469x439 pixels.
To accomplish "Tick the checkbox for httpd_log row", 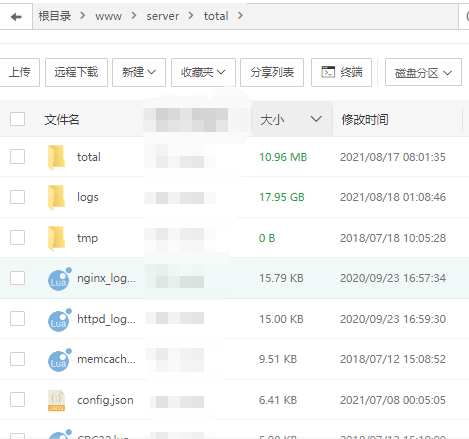I will (17, 318).
